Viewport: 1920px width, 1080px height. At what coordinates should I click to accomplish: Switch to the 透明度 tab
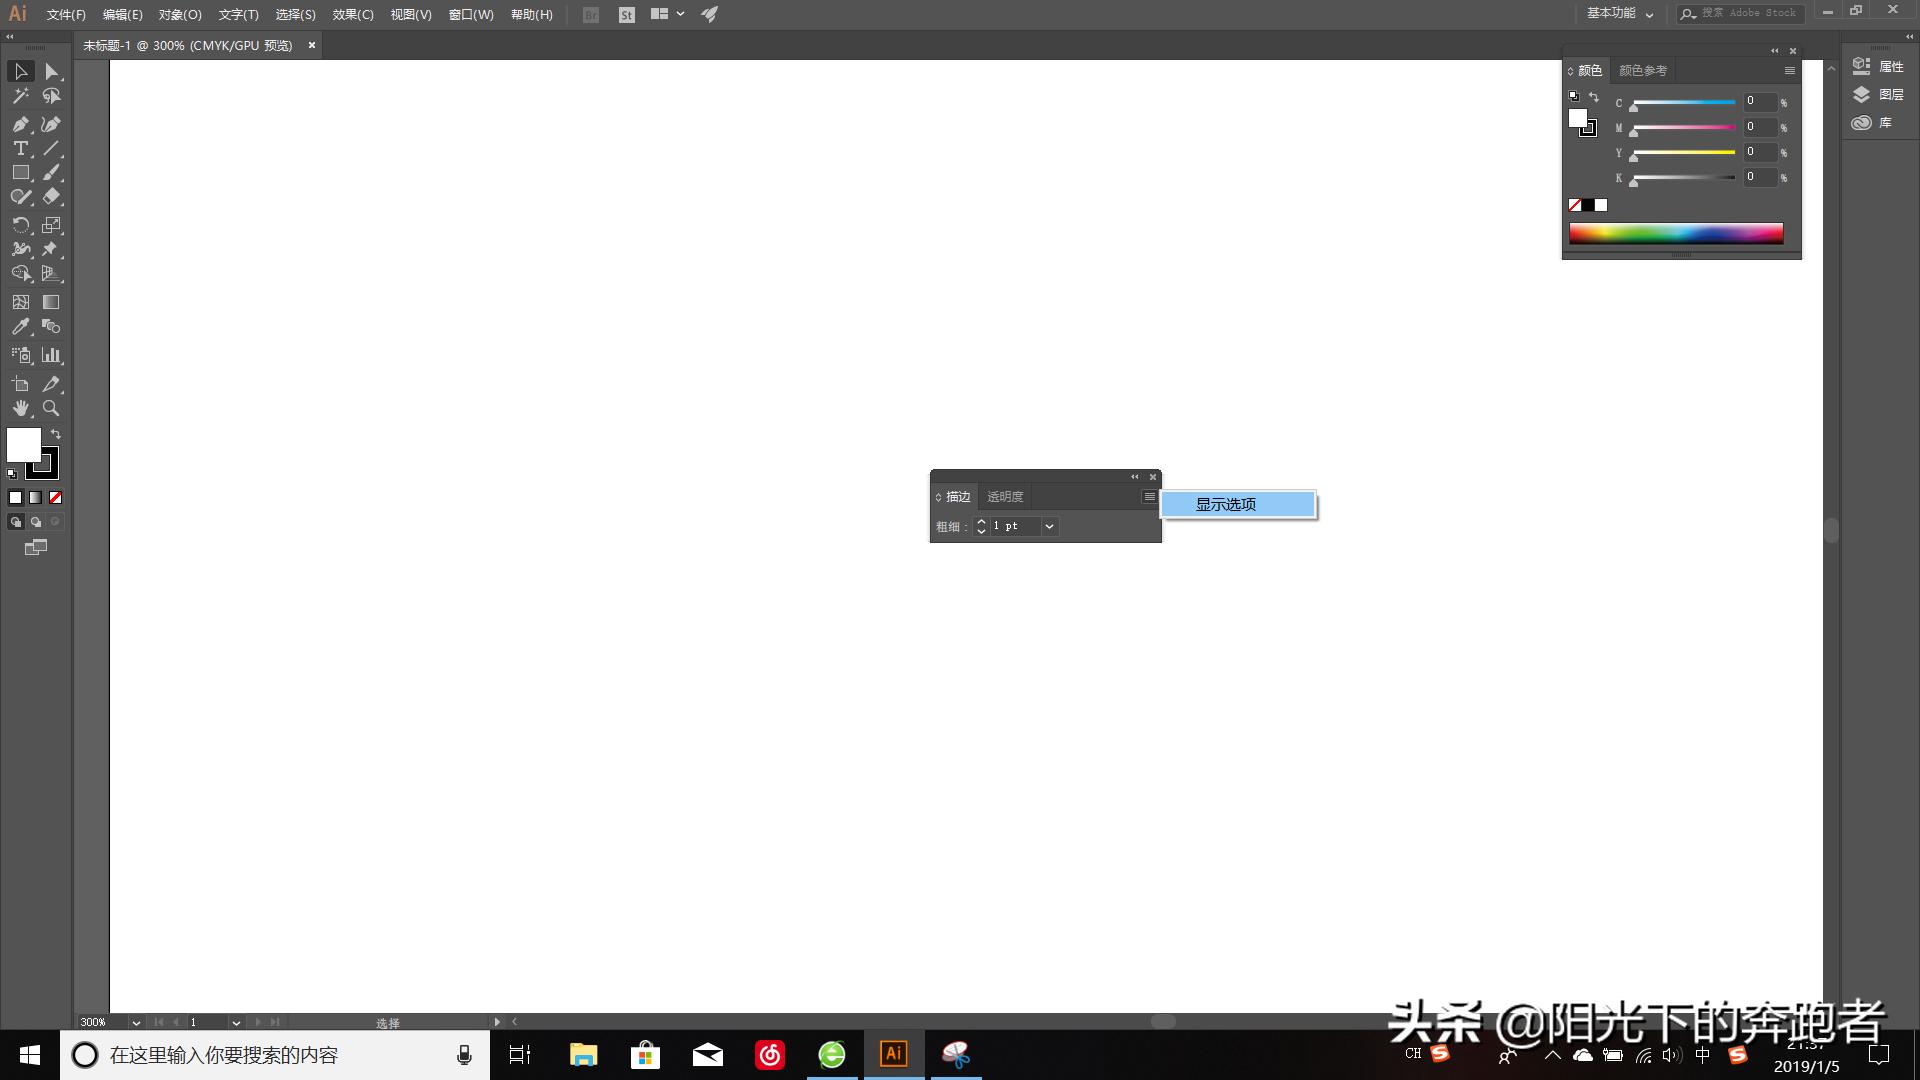pyautogui.click(x=1004, y=497)
